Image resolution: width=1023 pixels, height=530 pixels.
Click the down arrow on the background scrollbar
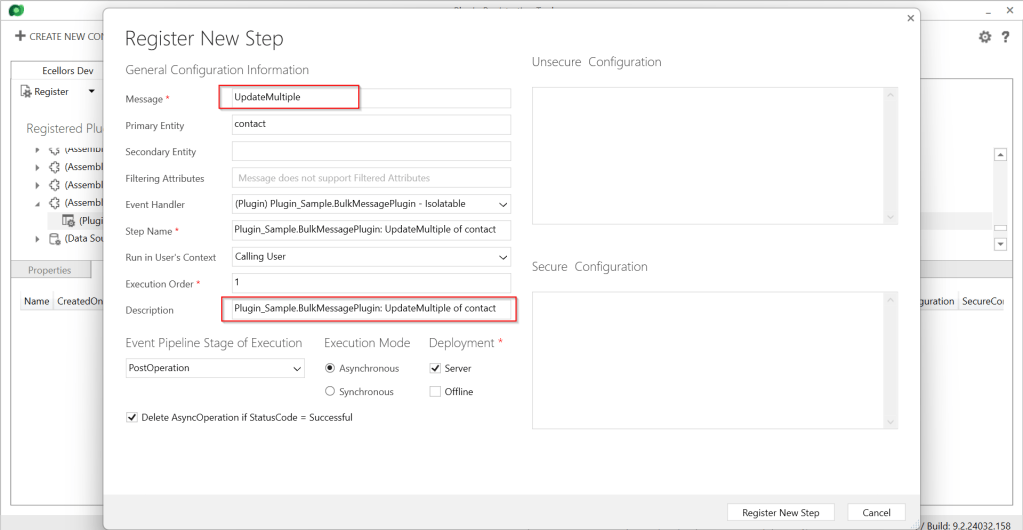(x=999, y=244)
